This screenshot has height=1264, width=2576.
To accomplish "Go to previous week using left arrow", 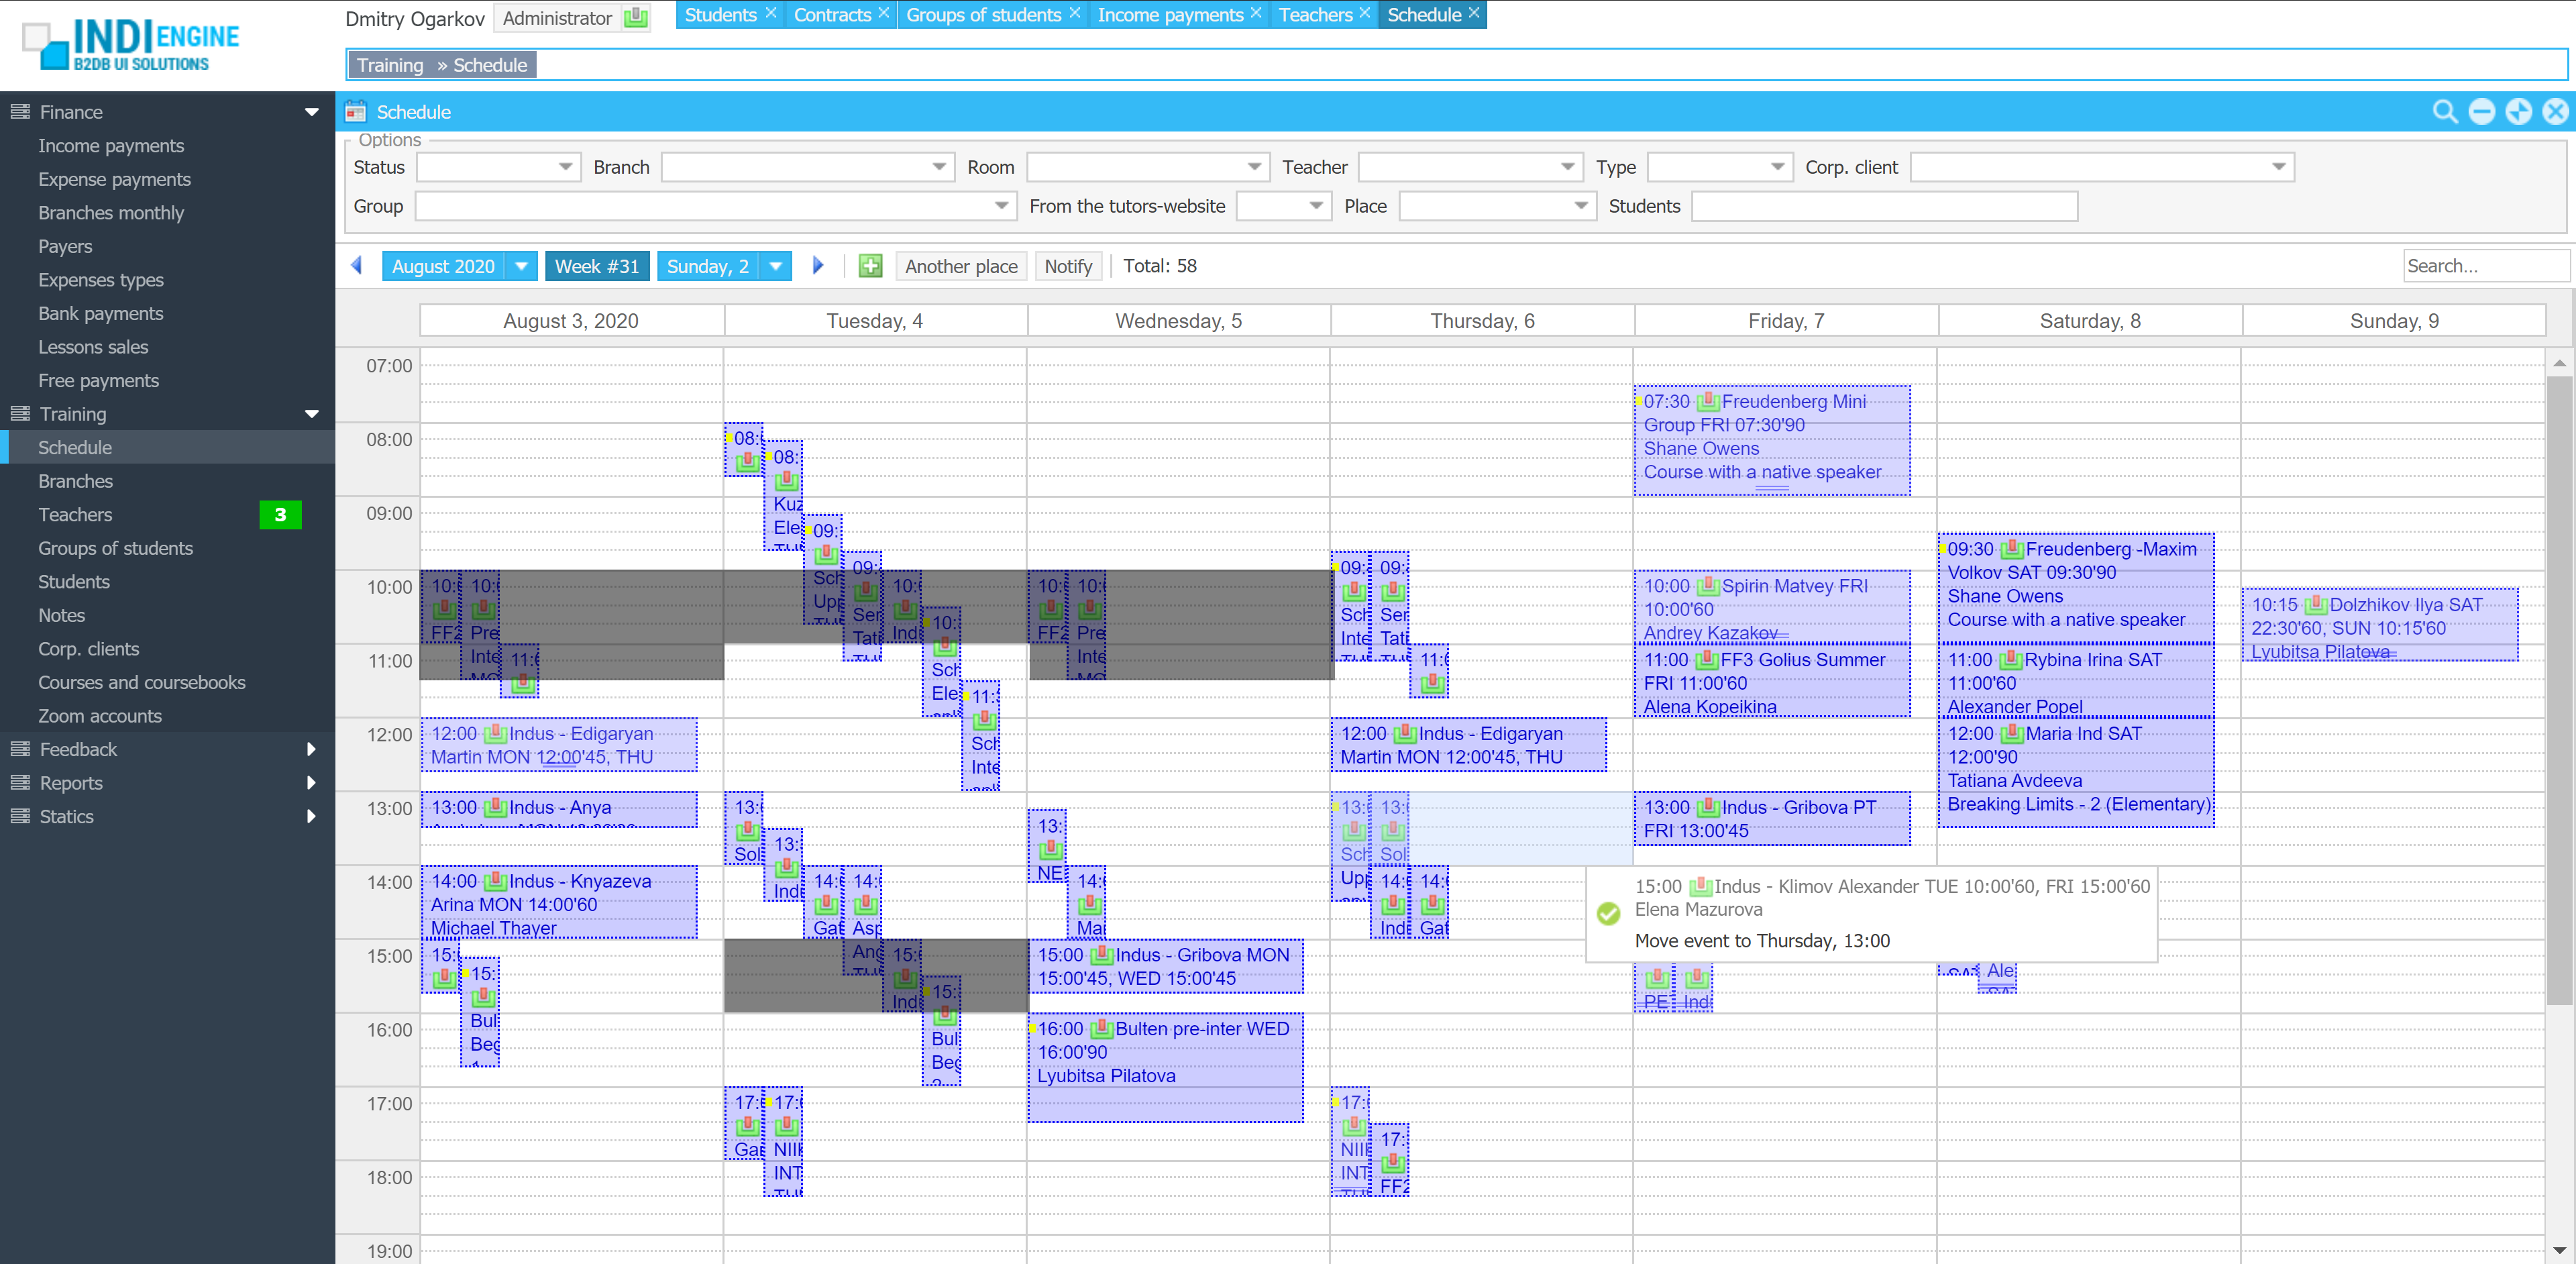I will [x=357, y=266].
